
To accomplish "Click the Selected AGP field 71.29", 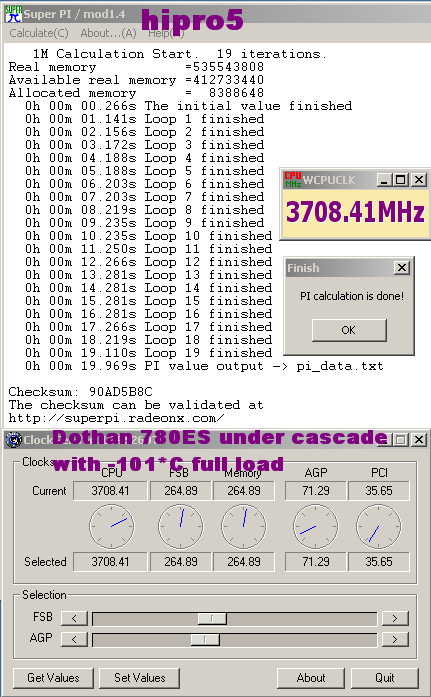I will [x=315, y=562].
